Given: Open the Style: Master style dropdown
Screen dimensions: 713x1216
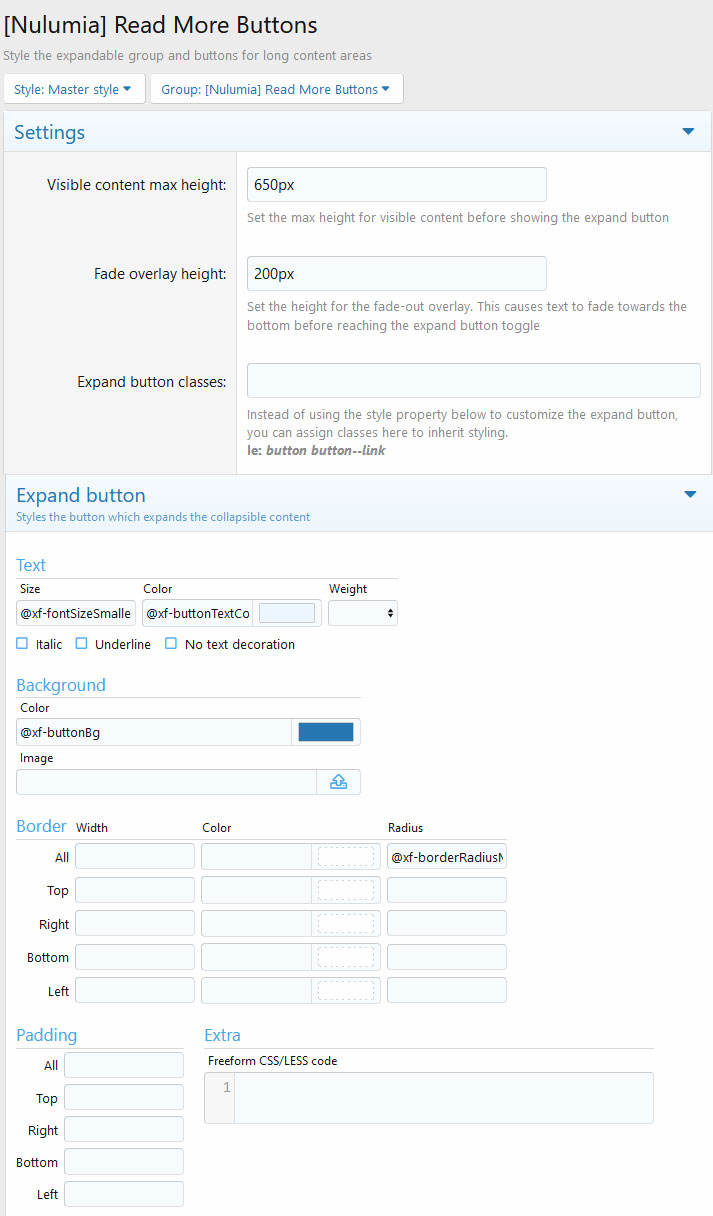Looking at the screenshot, I should (74, 89).
